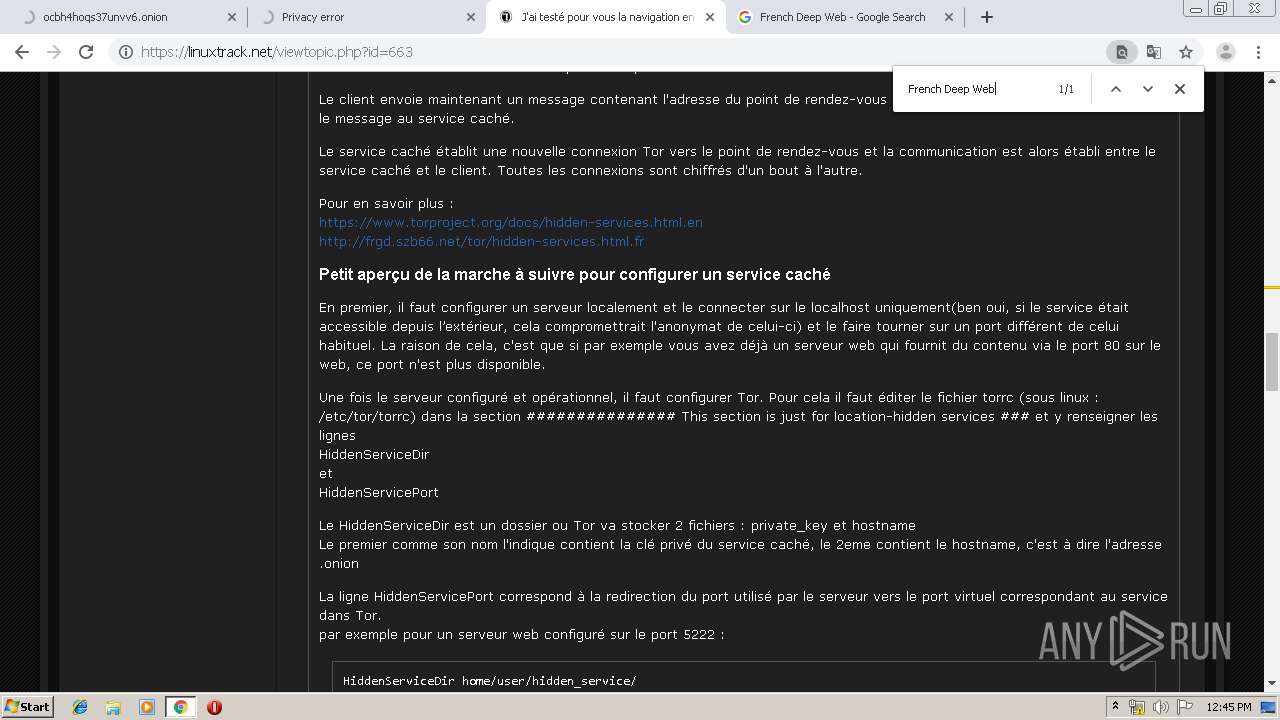Close the linuxtrack article tab
This screenshot has width=1280, height=720.
[x=710, y=17]
